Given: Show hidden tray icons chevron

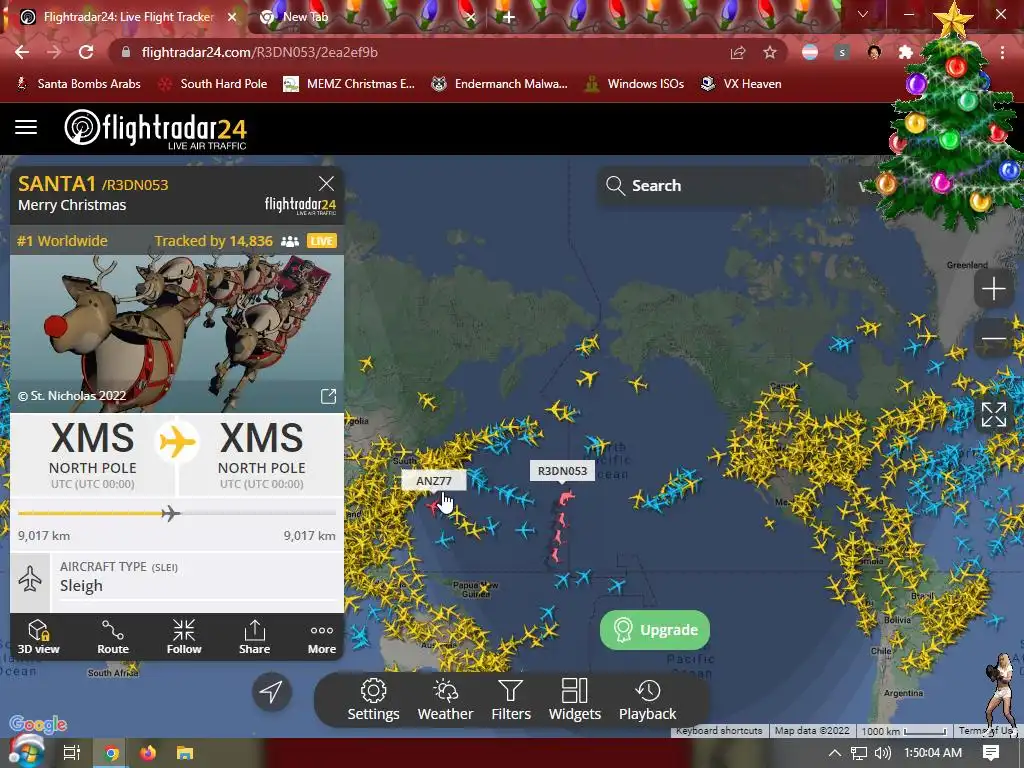Looking at the screenshot, I should click(835, 753).
